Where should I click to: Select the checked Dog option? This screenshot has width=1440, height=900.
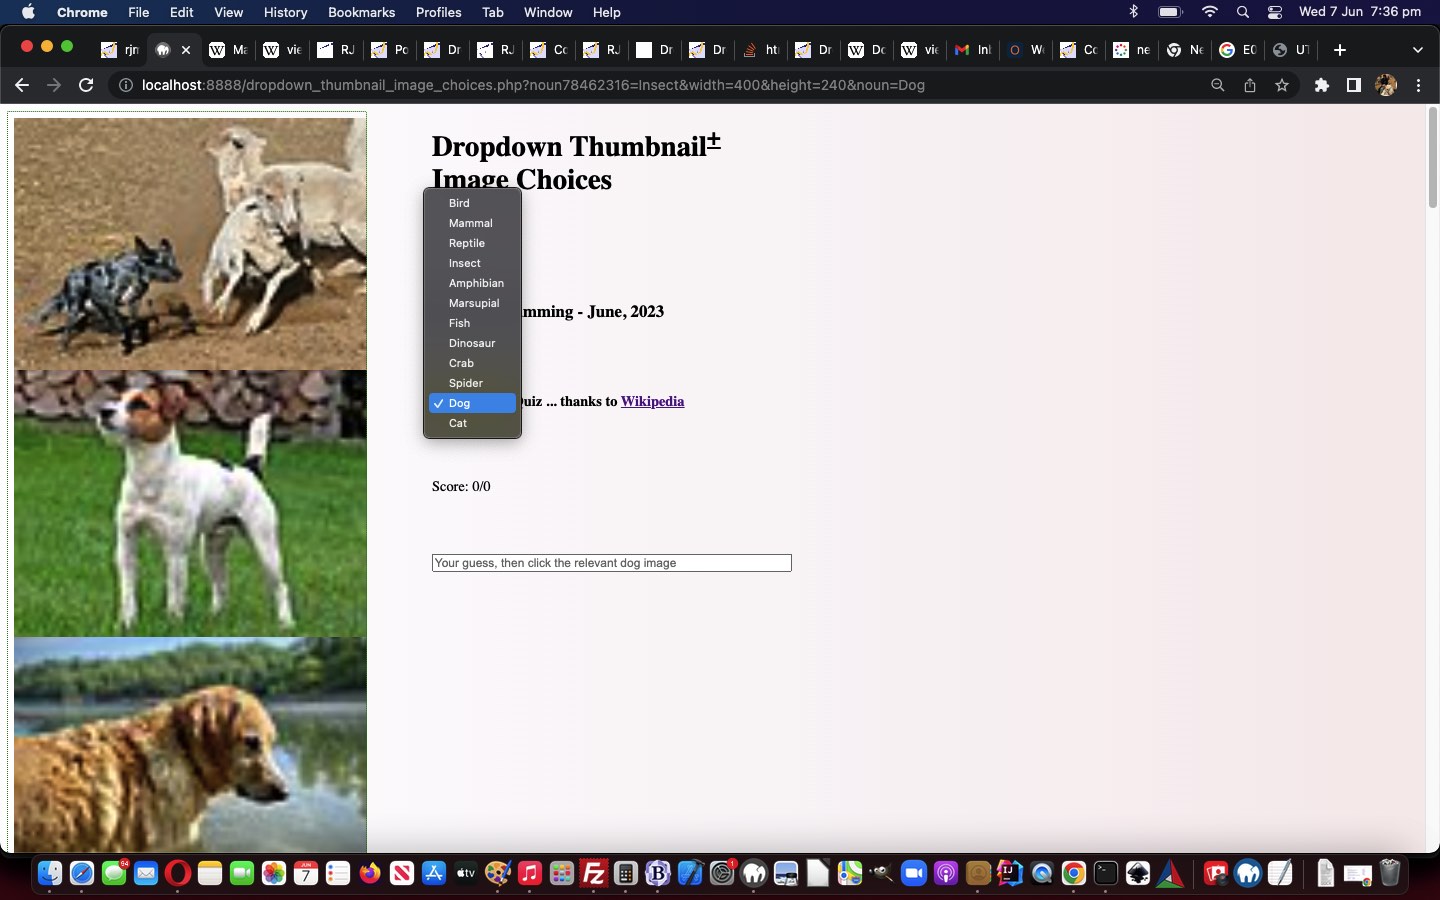point(472,403)
